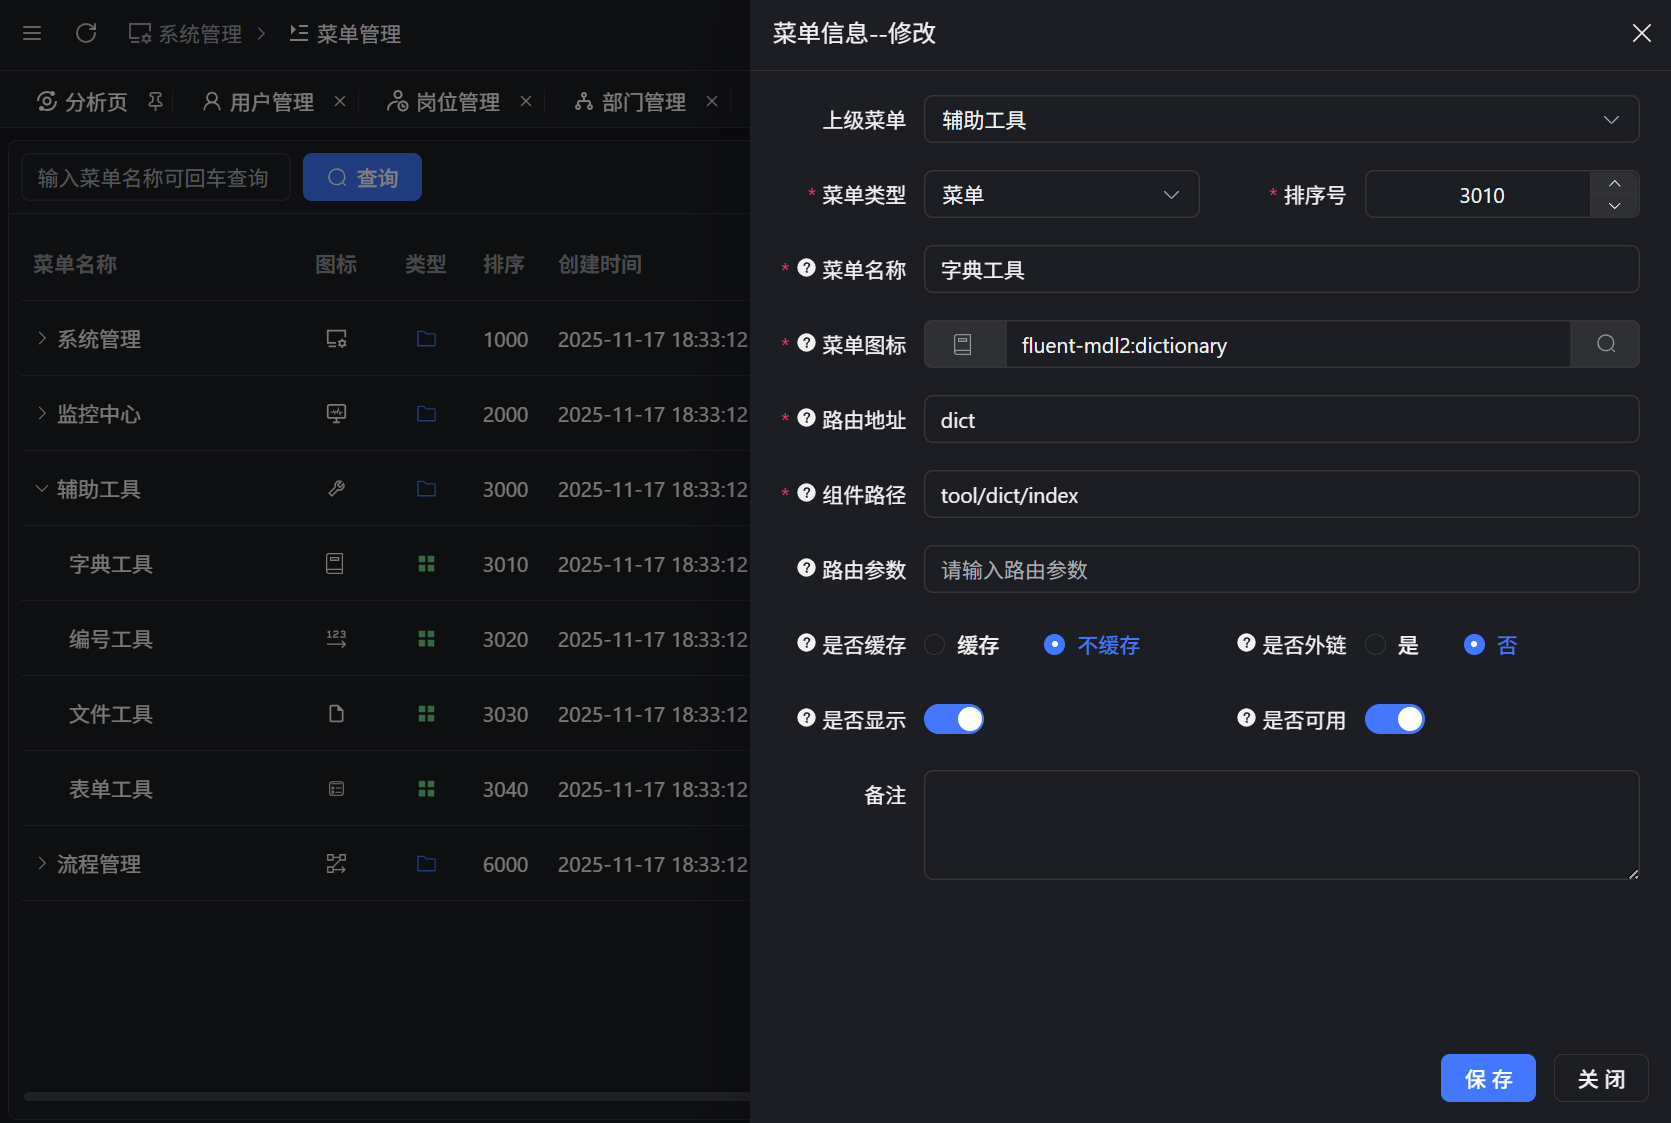Screen dimensions: 1671x1123
Task: Click the pin icon on 分析页 tab
Action: click(155, 101)
